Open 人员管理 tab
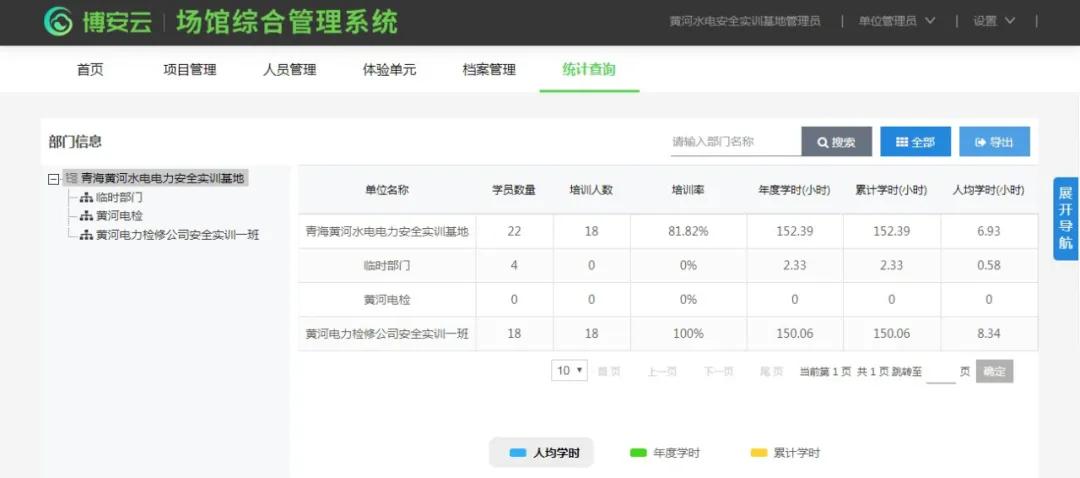The height and width of the screenshot is (478, 1080). (x=289, y=70)
